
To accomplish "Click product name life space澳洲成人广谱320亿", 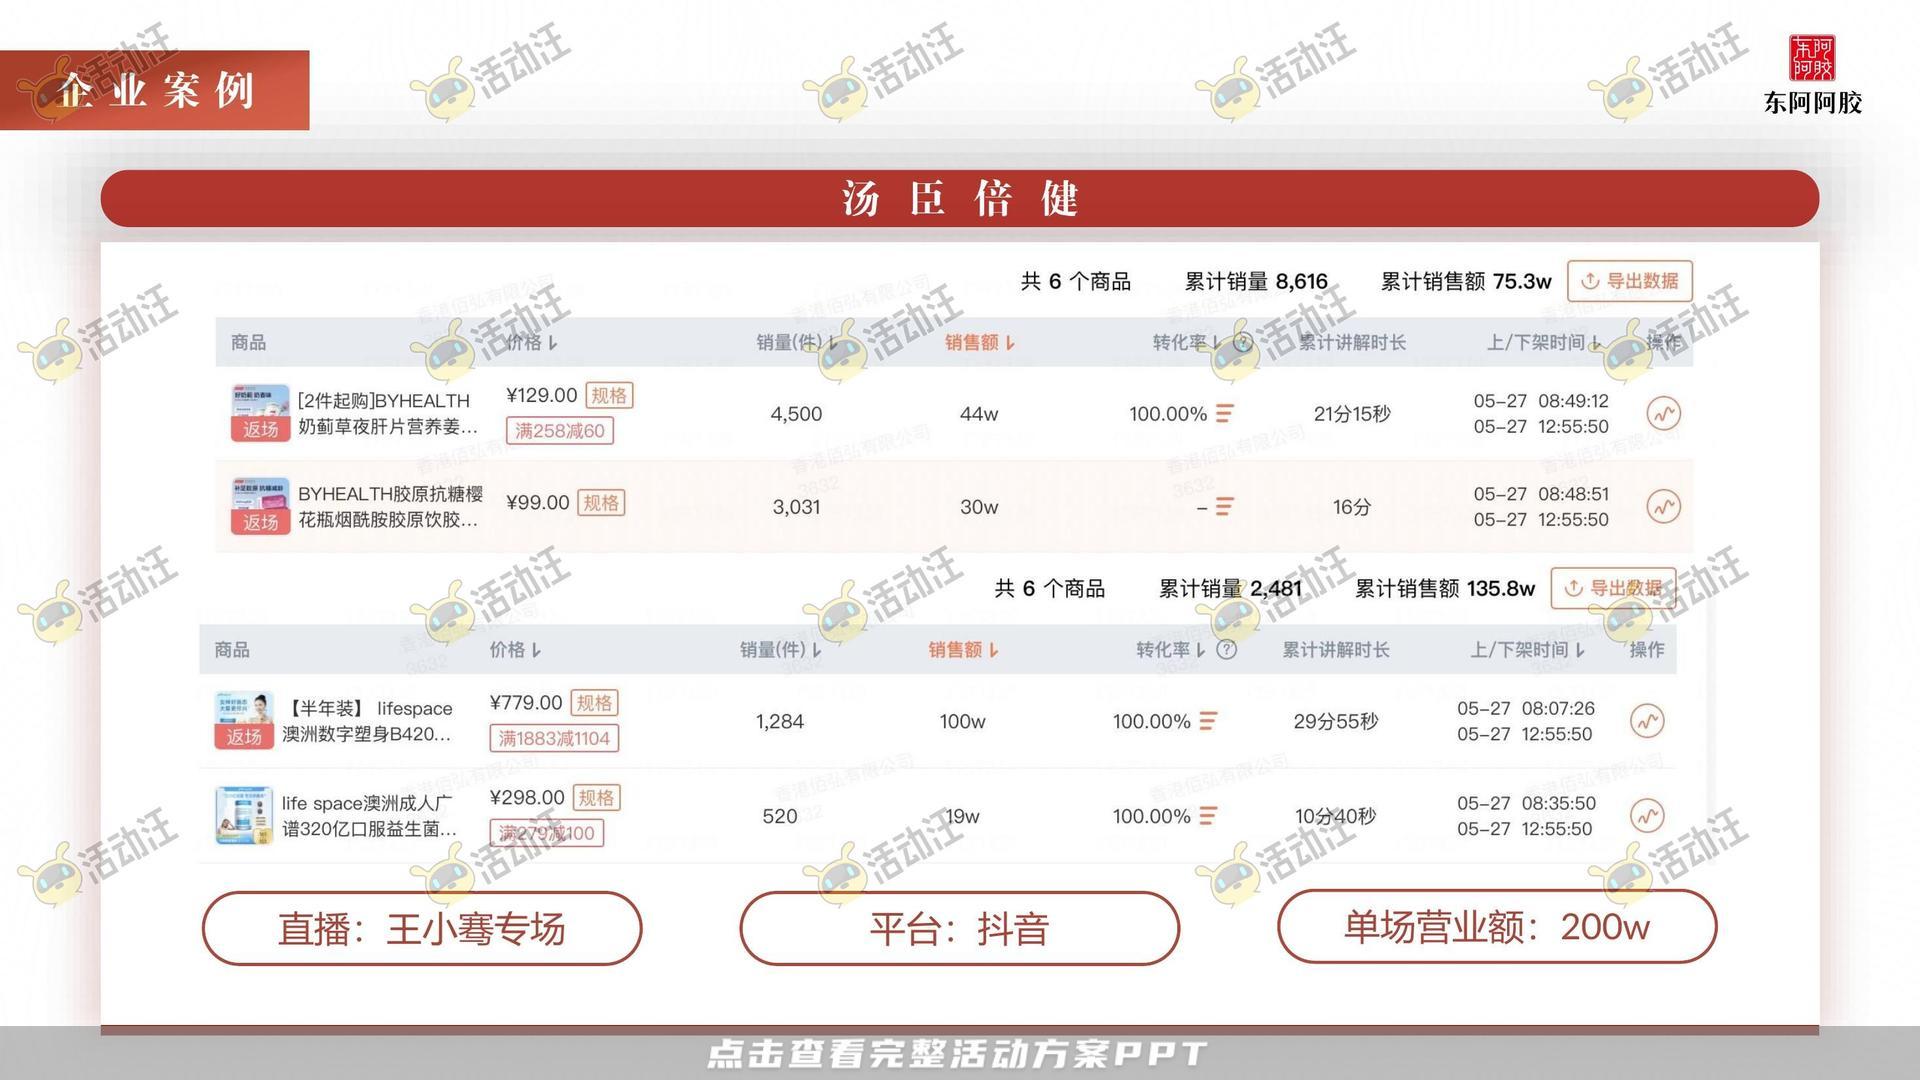I will [369, 816].
